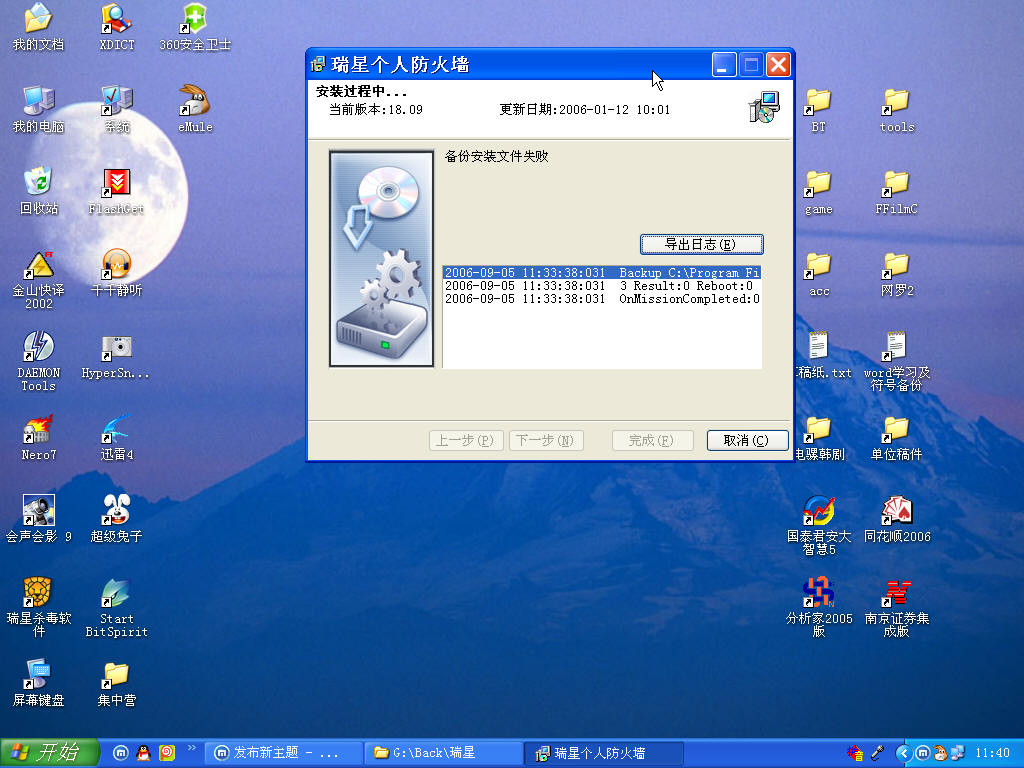Select the DAEMON Tools desktop icon
Screen dimensions: 1024x768
point(39,362)
